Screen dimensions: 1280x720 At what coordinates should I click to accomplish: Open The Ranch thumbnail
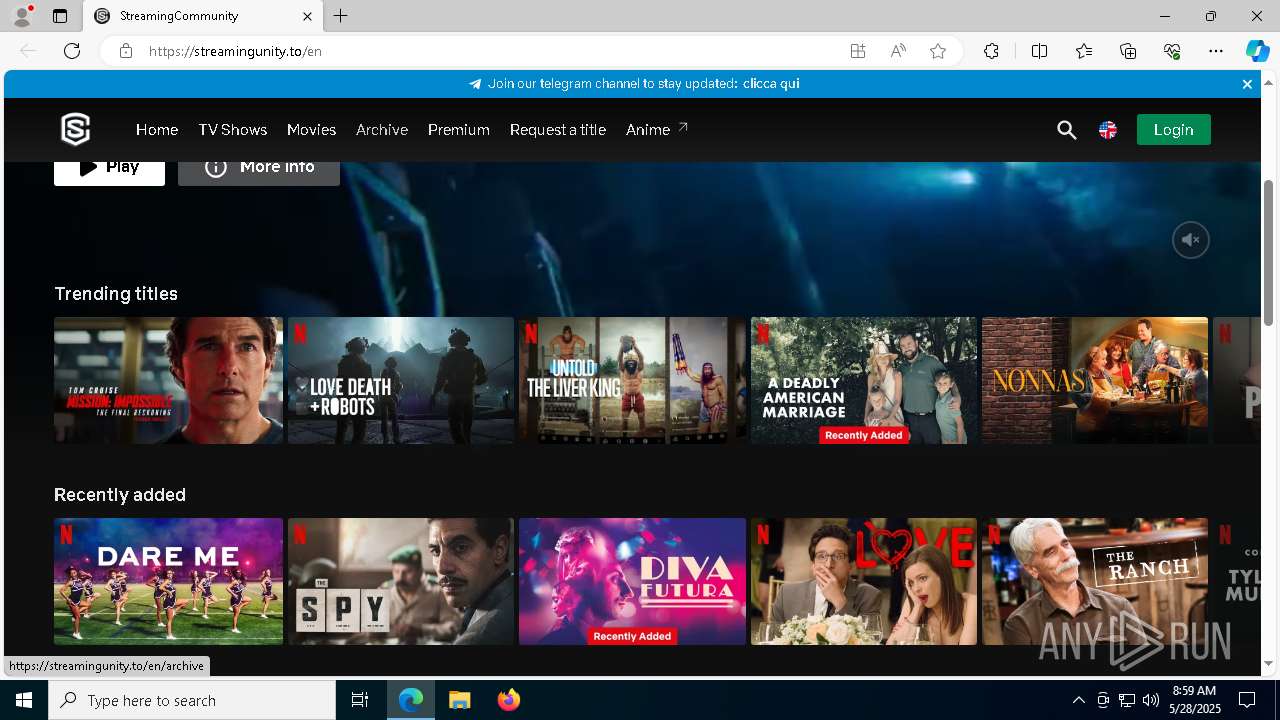pos(1095,581)
